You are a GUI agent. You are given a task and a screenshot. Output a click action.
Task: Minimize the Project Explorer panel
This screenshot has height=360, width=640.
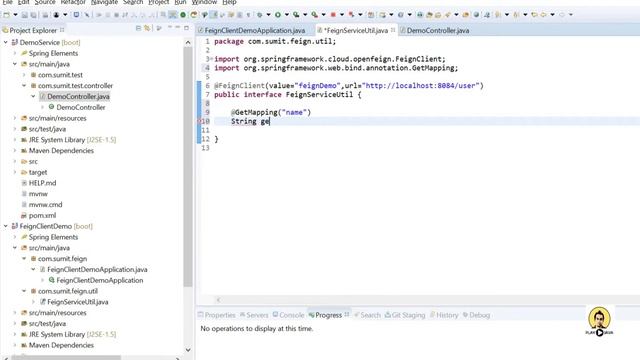coord(178,28)
